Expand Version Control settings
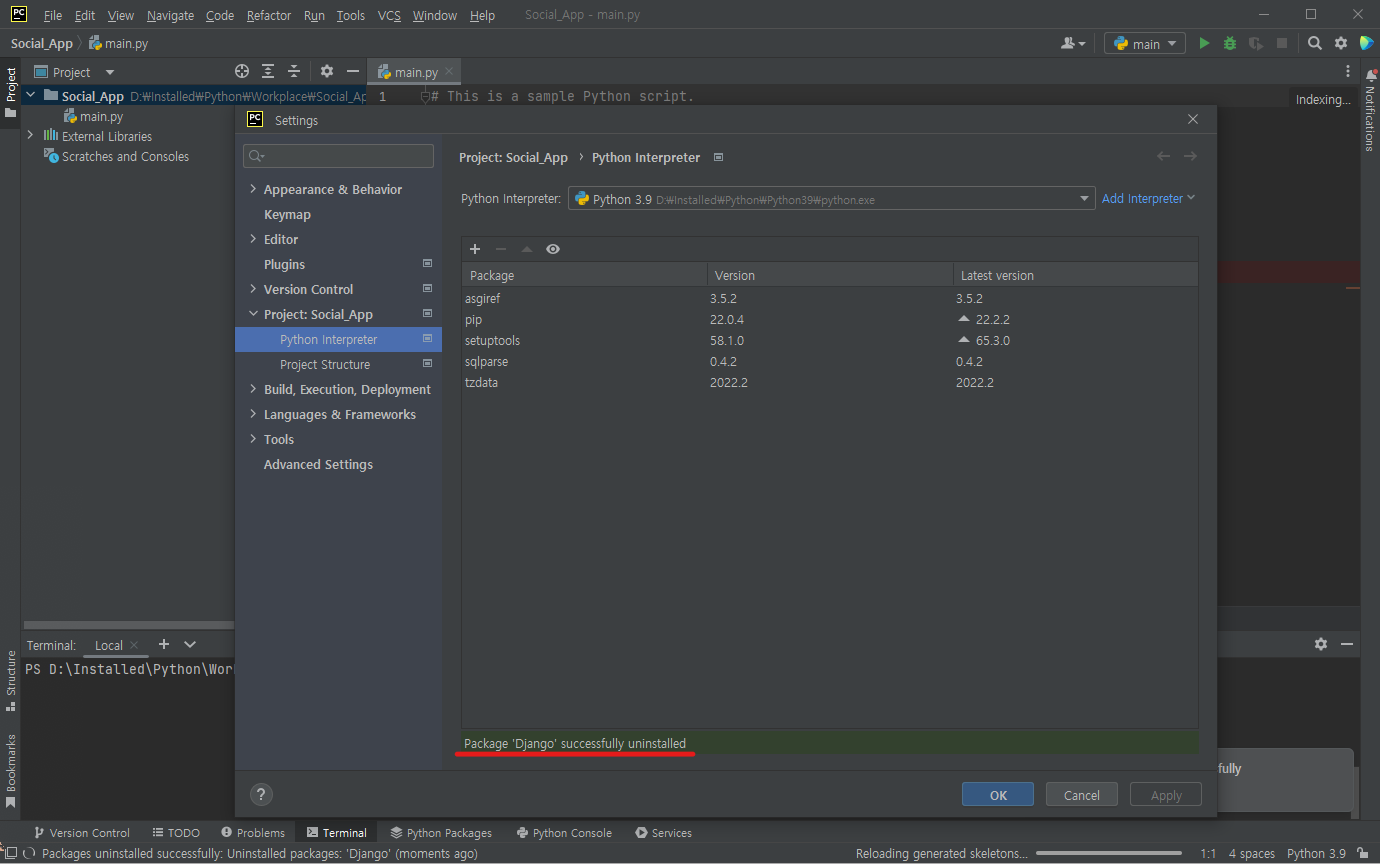 point(253,289)
